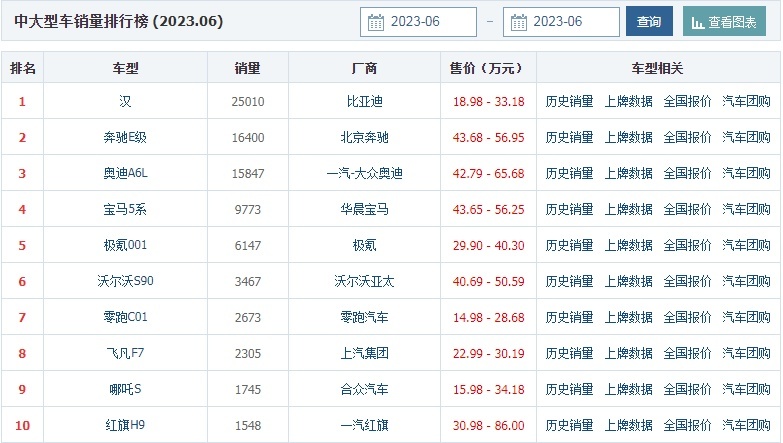The image size is (783, 443).
Task: Open the 极氪001 model link
Action: click(x=125, y=245)
